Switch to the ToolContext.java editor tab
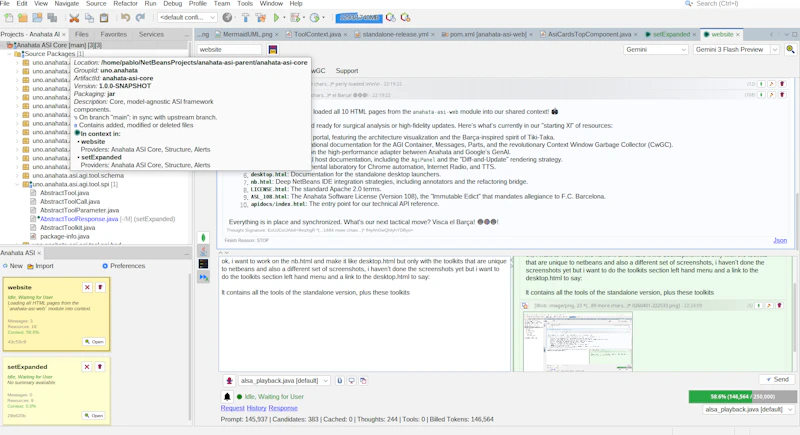Screen dimensions: 800x435 point(317,34)
